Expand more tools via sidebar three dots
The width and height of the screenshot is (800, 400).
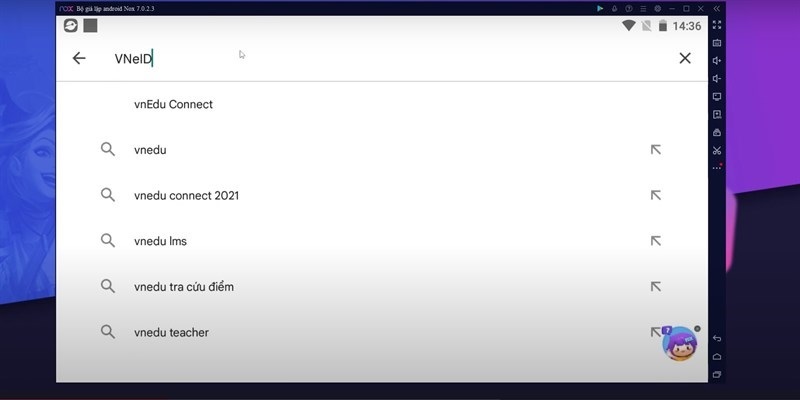717,167
